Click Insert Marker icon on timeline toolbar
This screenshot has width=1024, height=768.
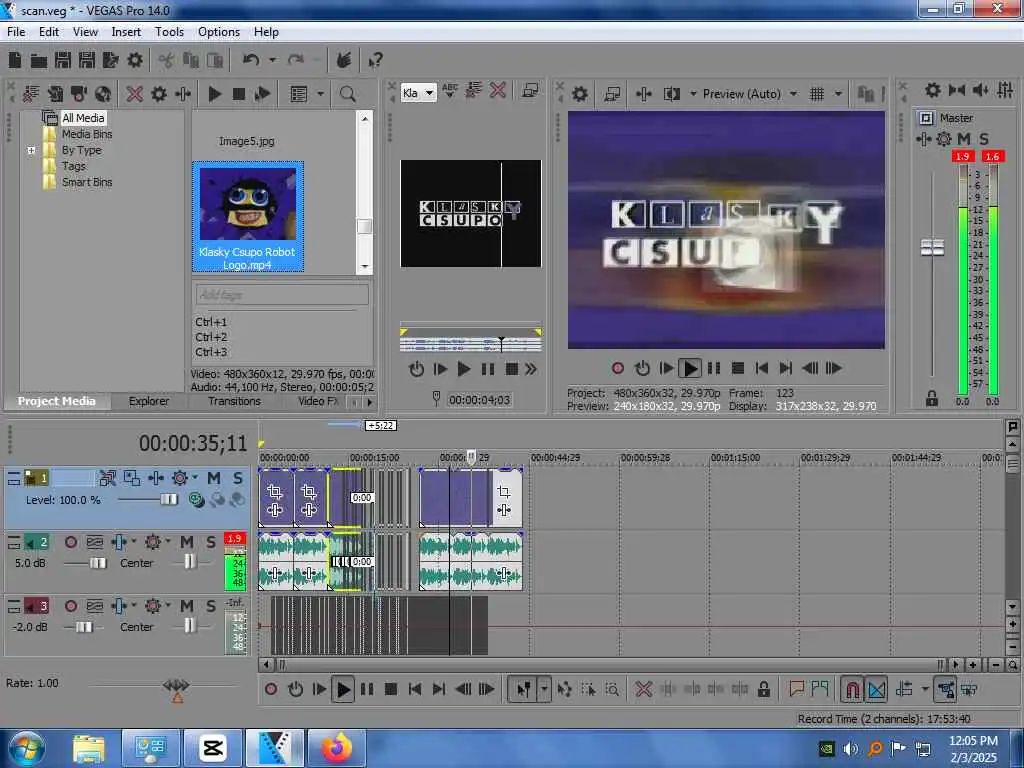pos(796,689)
